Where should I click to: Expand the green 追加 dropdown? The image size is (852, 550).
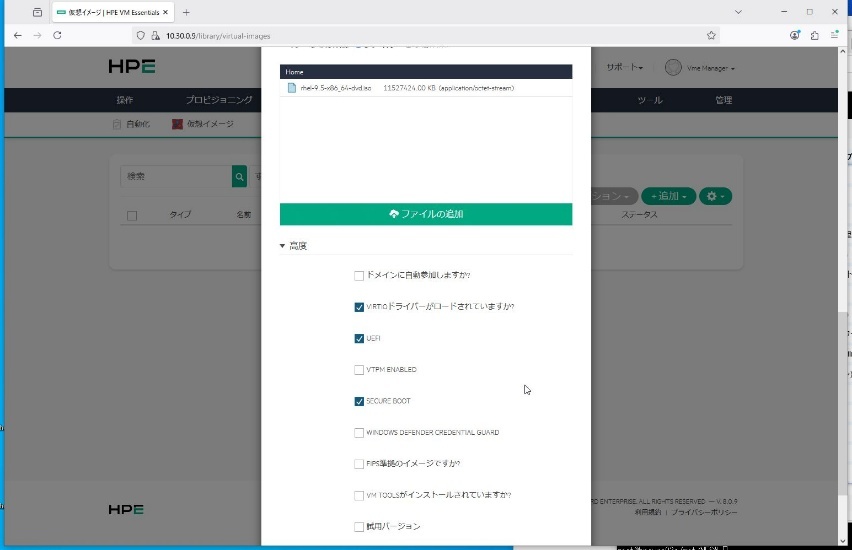click(x=667, y=196)
